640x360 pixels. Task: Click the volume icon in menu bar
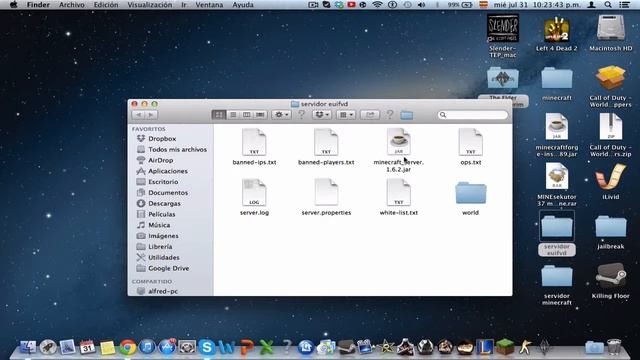pos(422,5)
